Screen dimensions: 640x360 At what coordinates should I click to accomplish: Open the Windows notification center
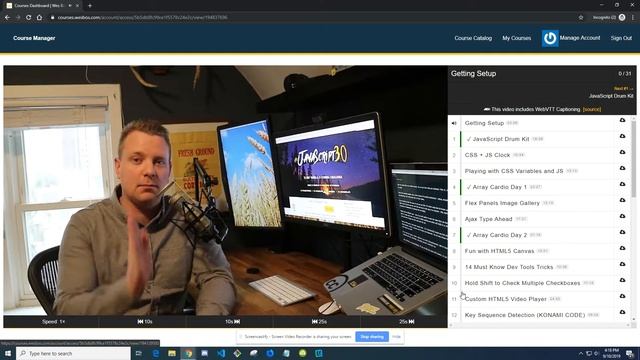(x=630, y=353)
